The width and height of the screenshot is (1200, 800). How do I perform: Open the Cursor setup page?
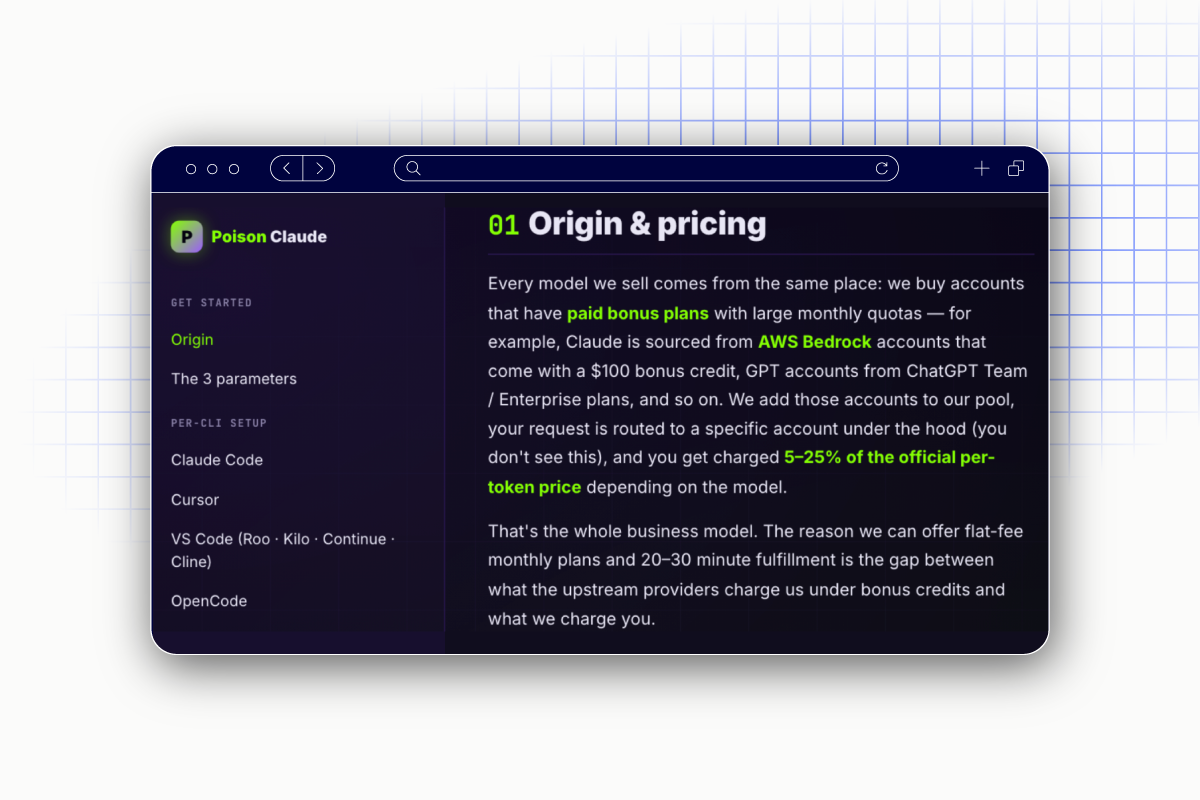[x=195, y=500]
